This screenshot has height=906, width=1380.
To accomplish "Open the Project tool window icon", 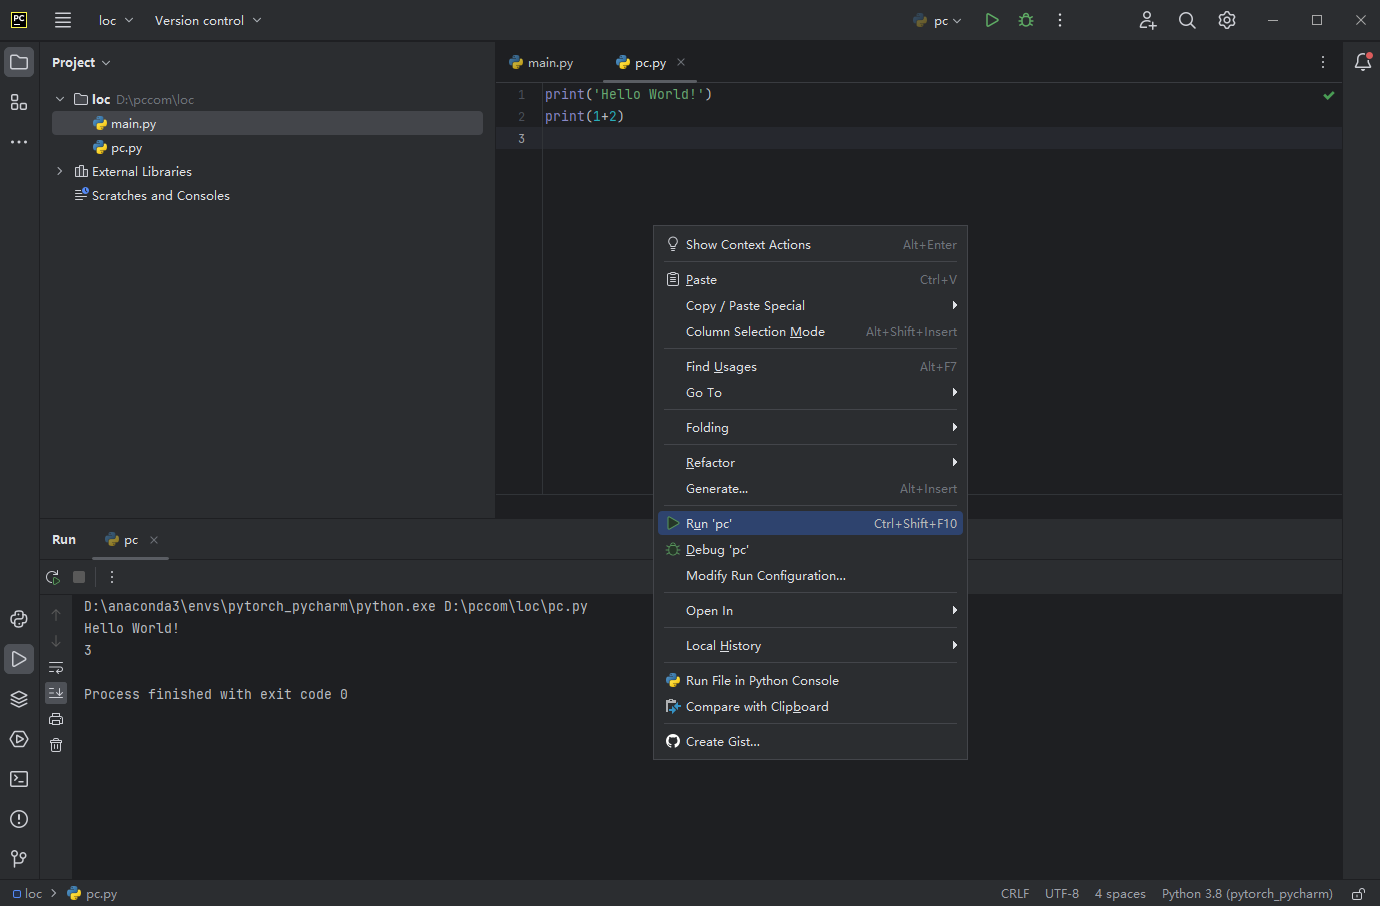I will click(x=19, y=62).
